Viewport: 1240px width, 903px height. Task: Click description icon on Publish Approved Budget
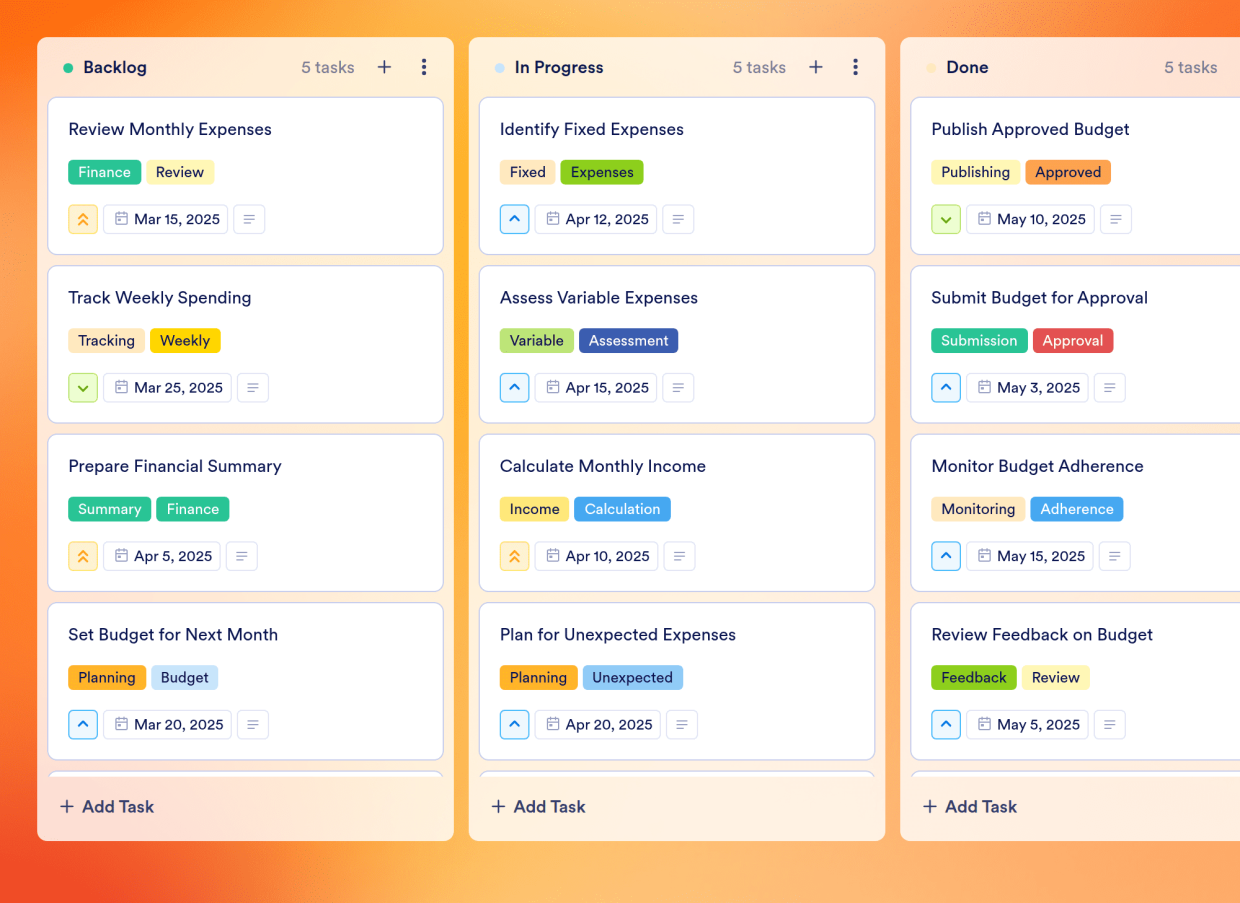click(x=1116, y=219)
